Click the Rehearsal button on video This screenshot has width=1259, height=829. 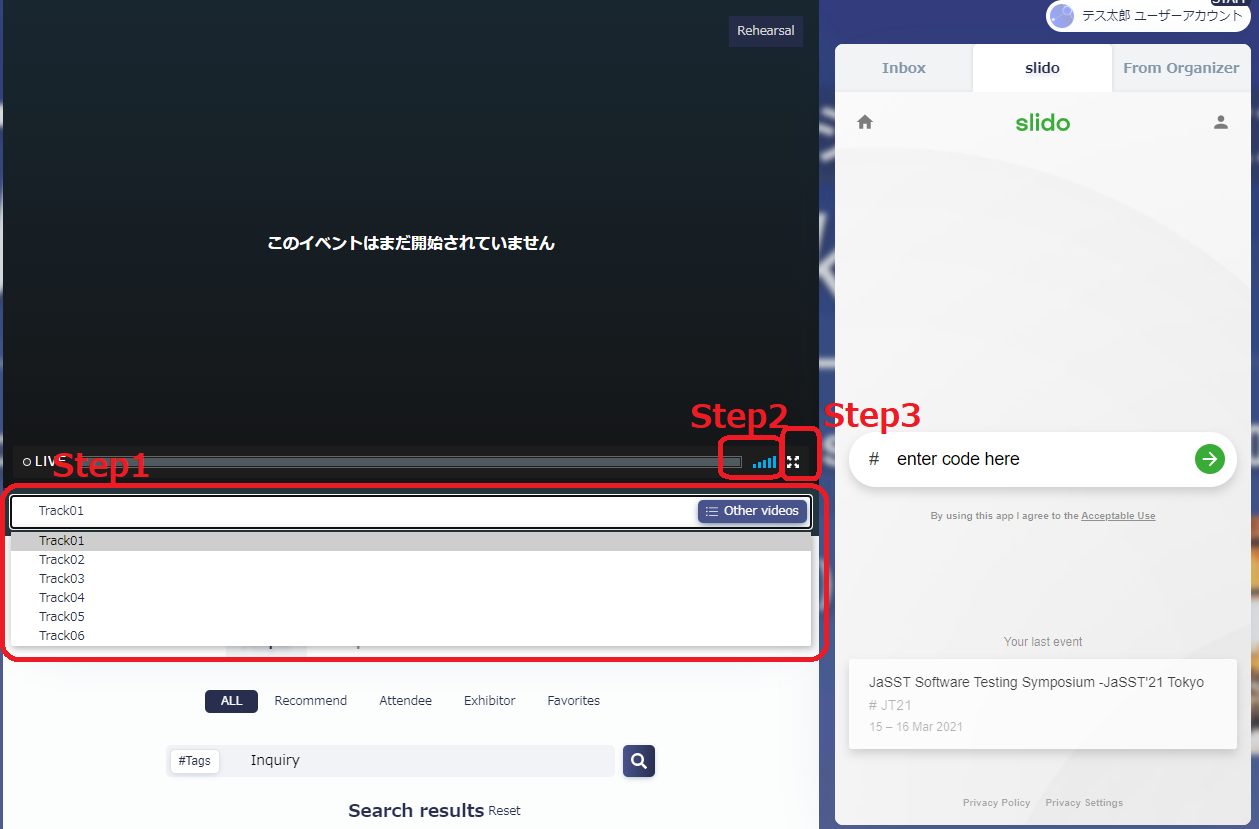click(x=765, y=31)
